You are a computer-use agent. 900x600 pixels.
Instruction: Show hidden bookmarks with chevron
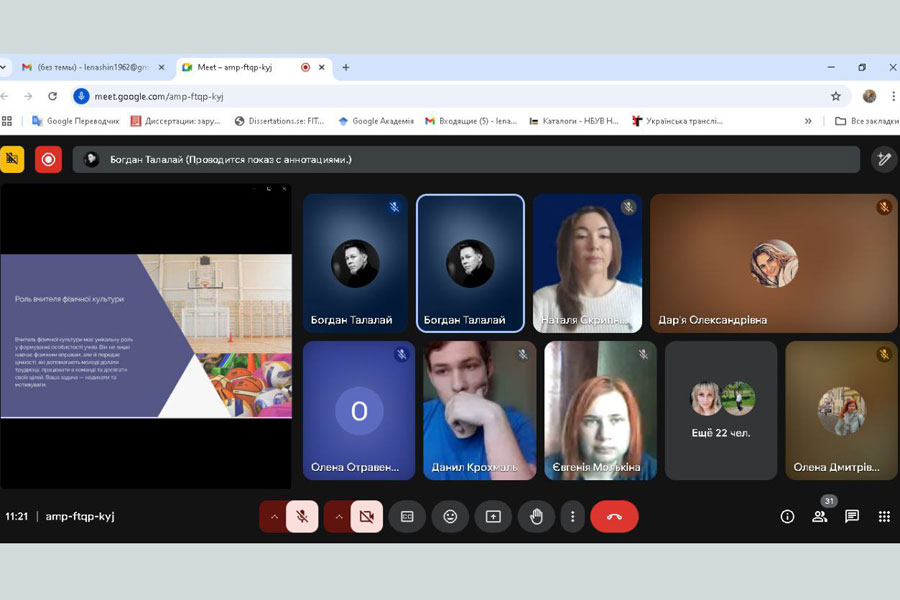(x=808, y=121)
